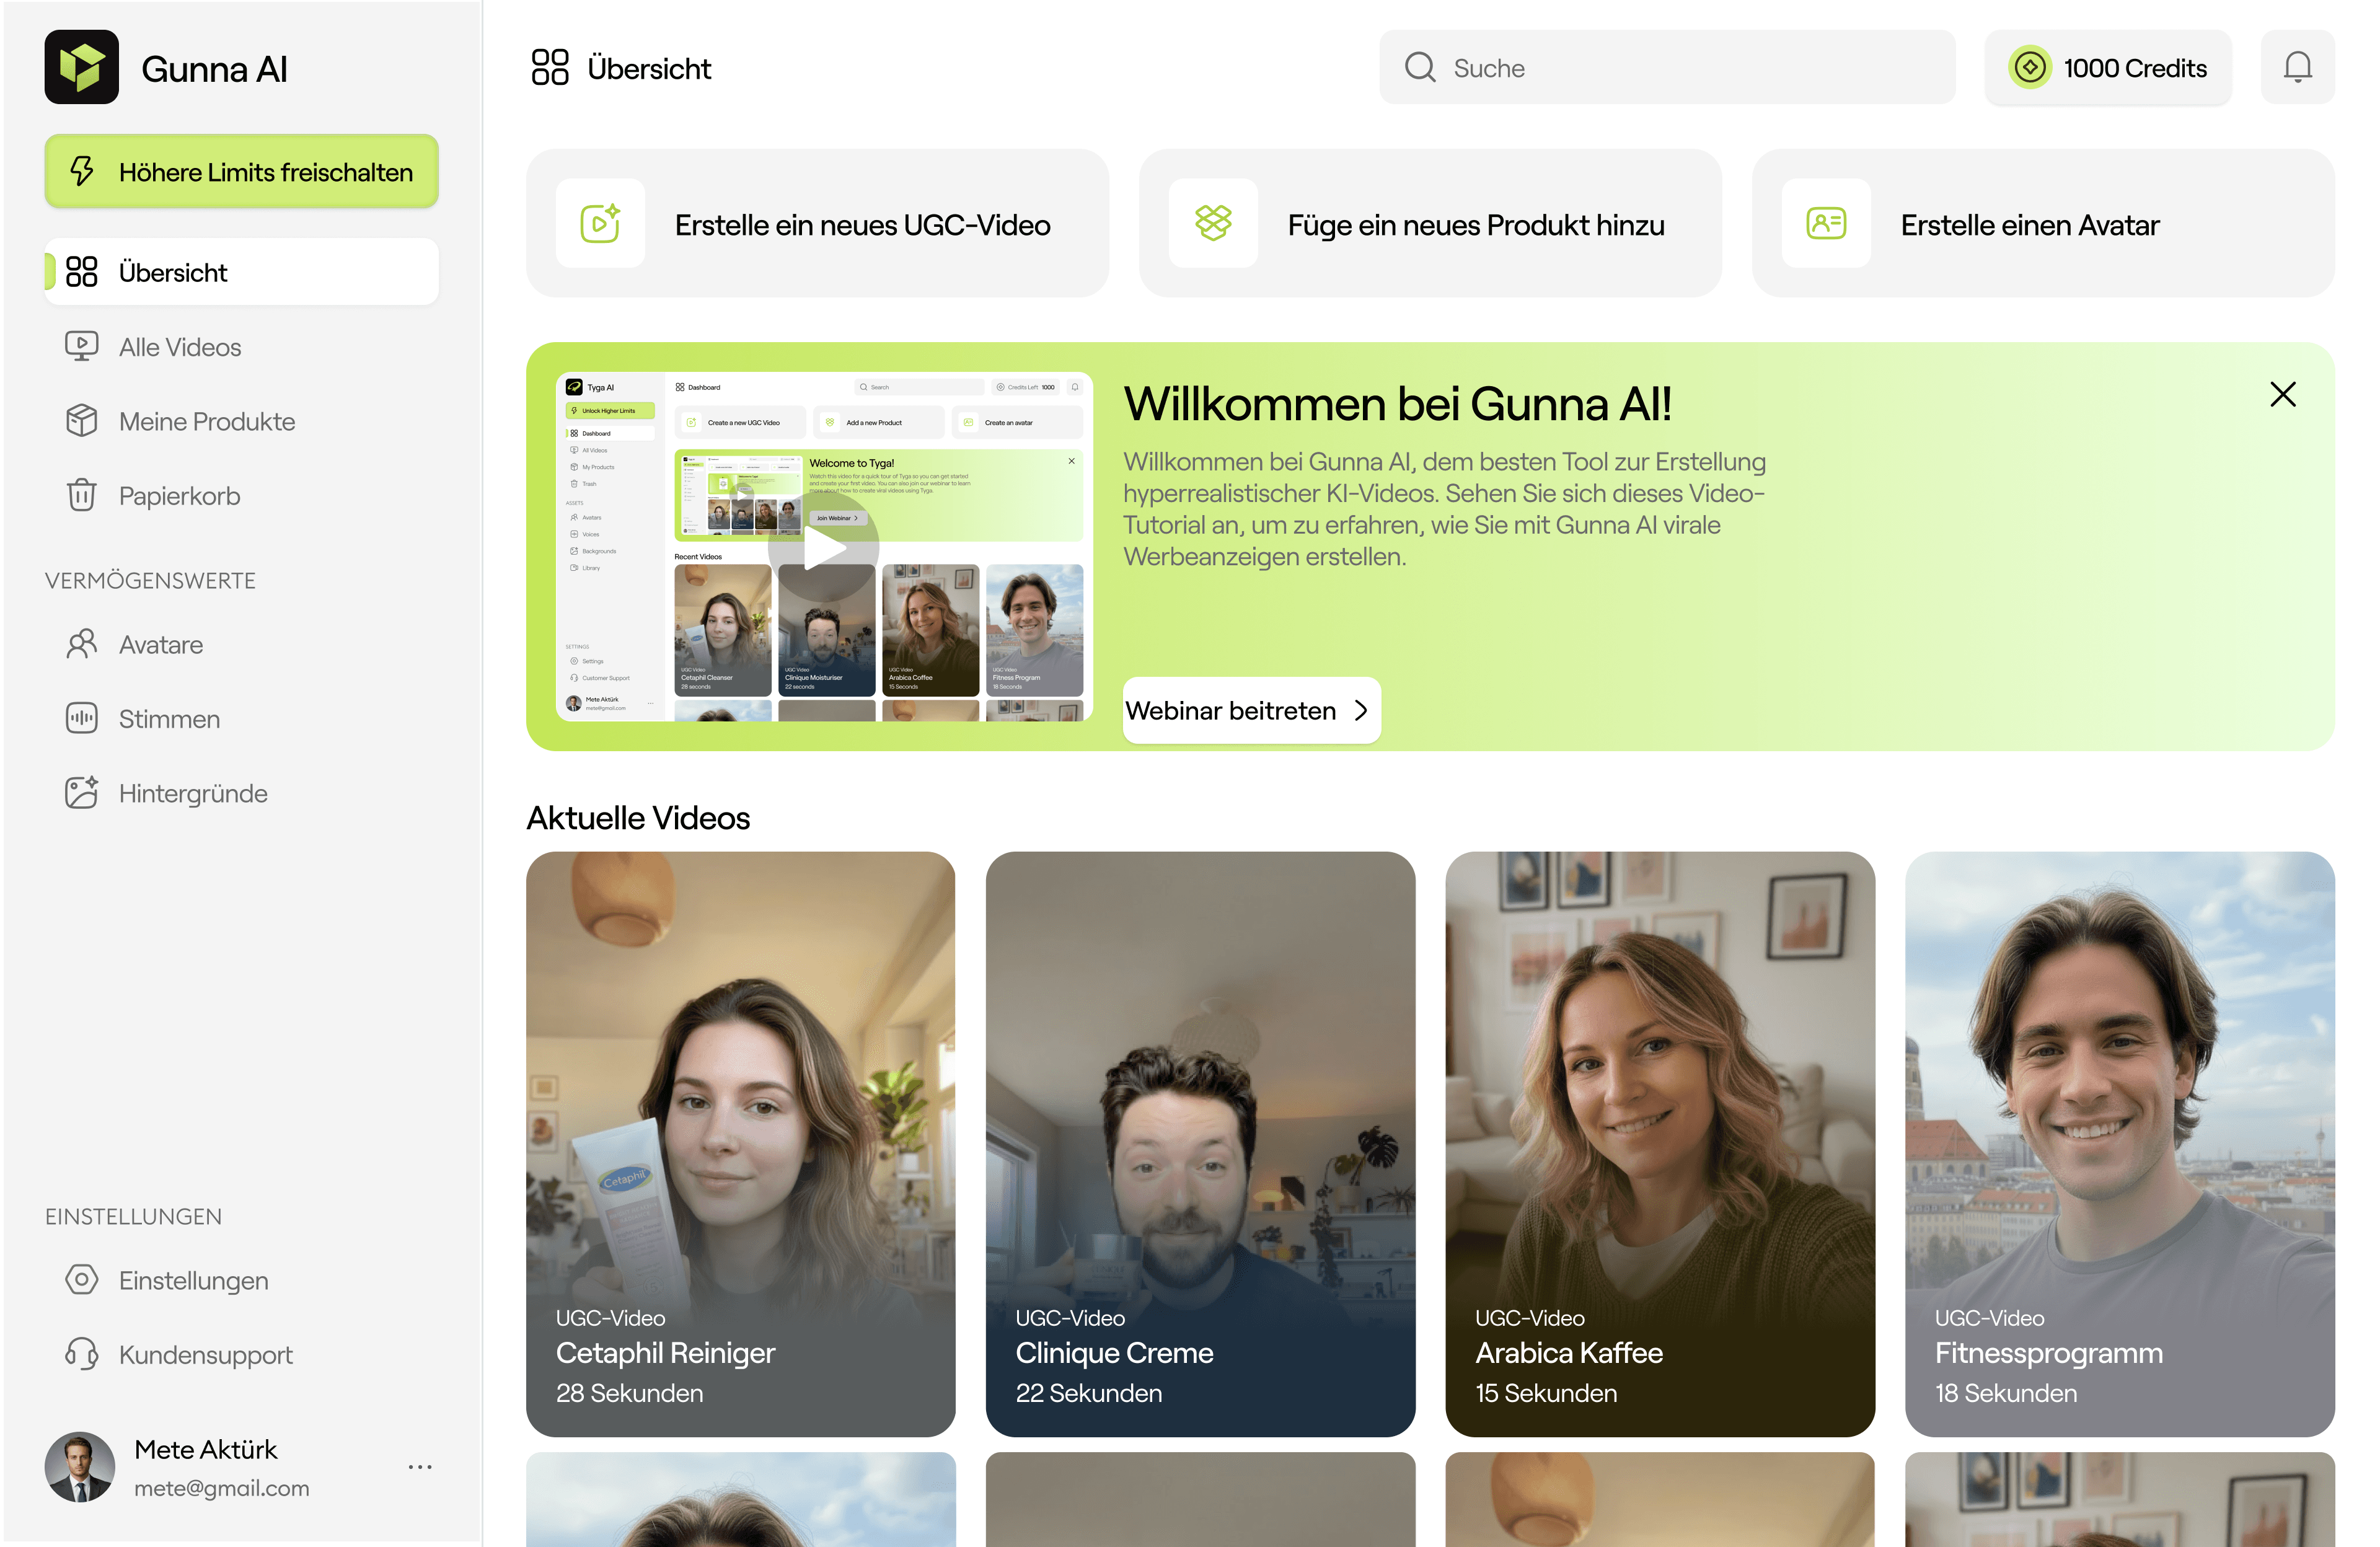Click Höhere Limits freischalten button

click(x=241, y=172)
